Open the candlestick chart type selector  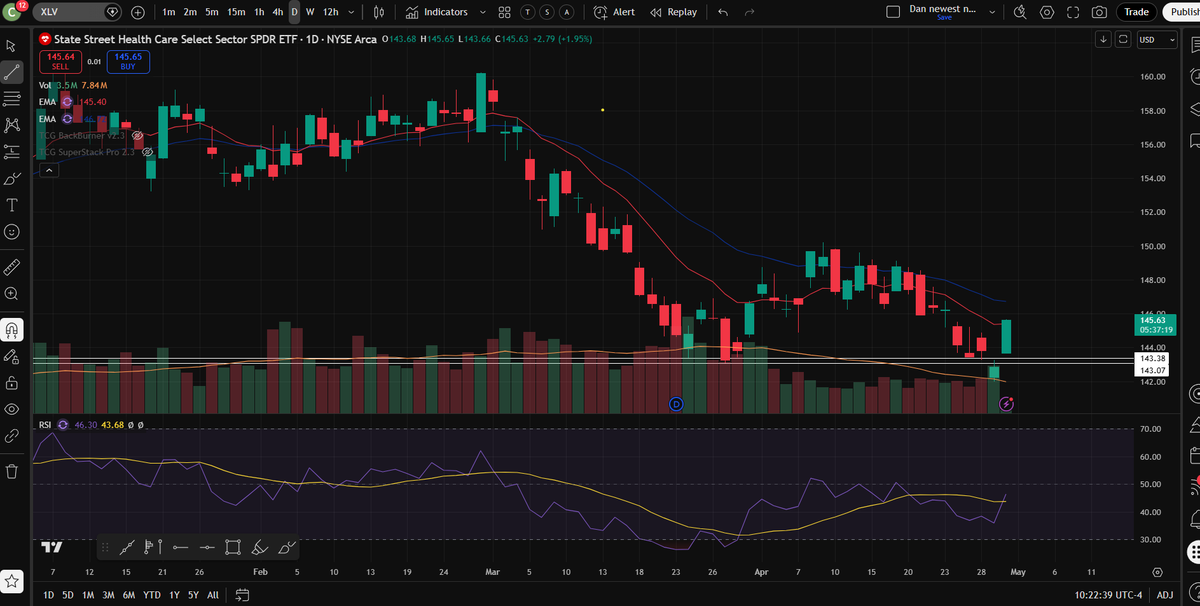tap(379, 12)
